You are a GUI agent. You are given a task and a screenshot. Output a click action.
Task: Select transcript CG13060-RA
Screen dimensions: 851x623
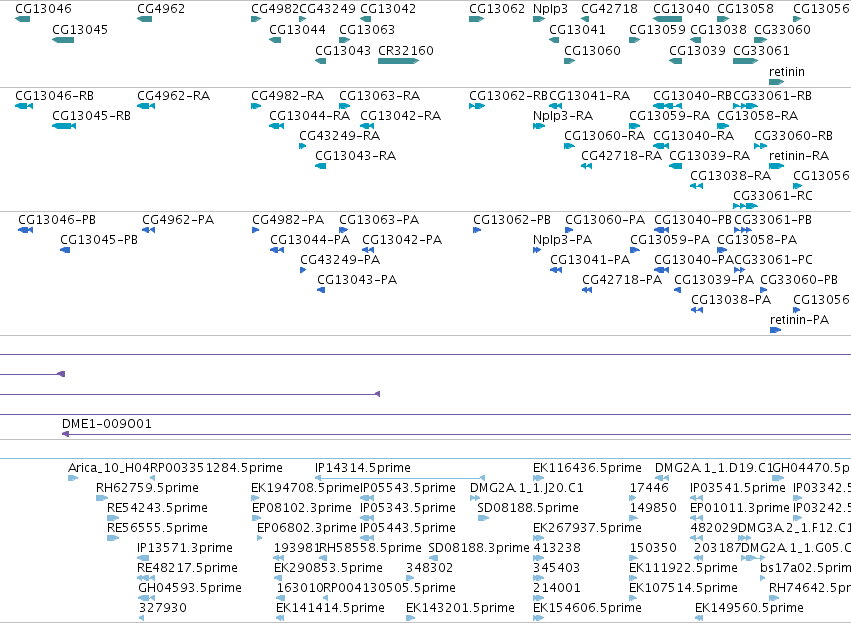(x=605, y=136)
